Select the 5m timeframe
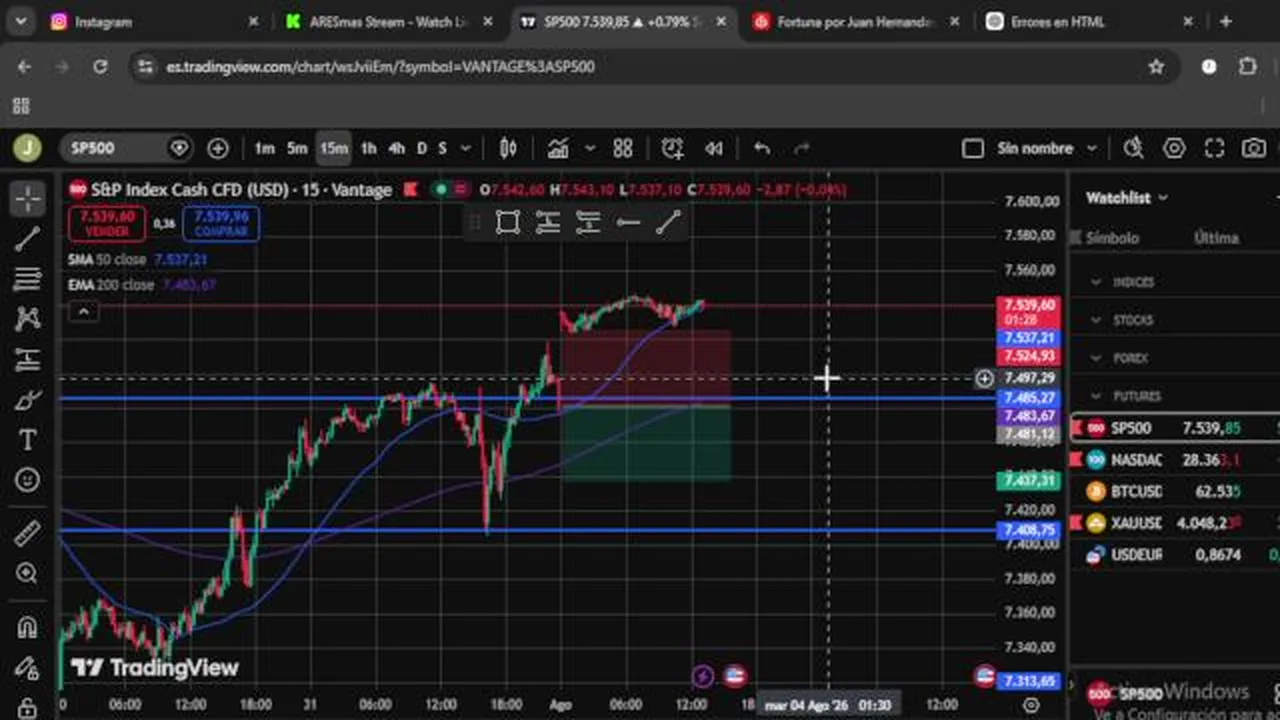This screenshot has width=1280, height=720. pos(297,148)
